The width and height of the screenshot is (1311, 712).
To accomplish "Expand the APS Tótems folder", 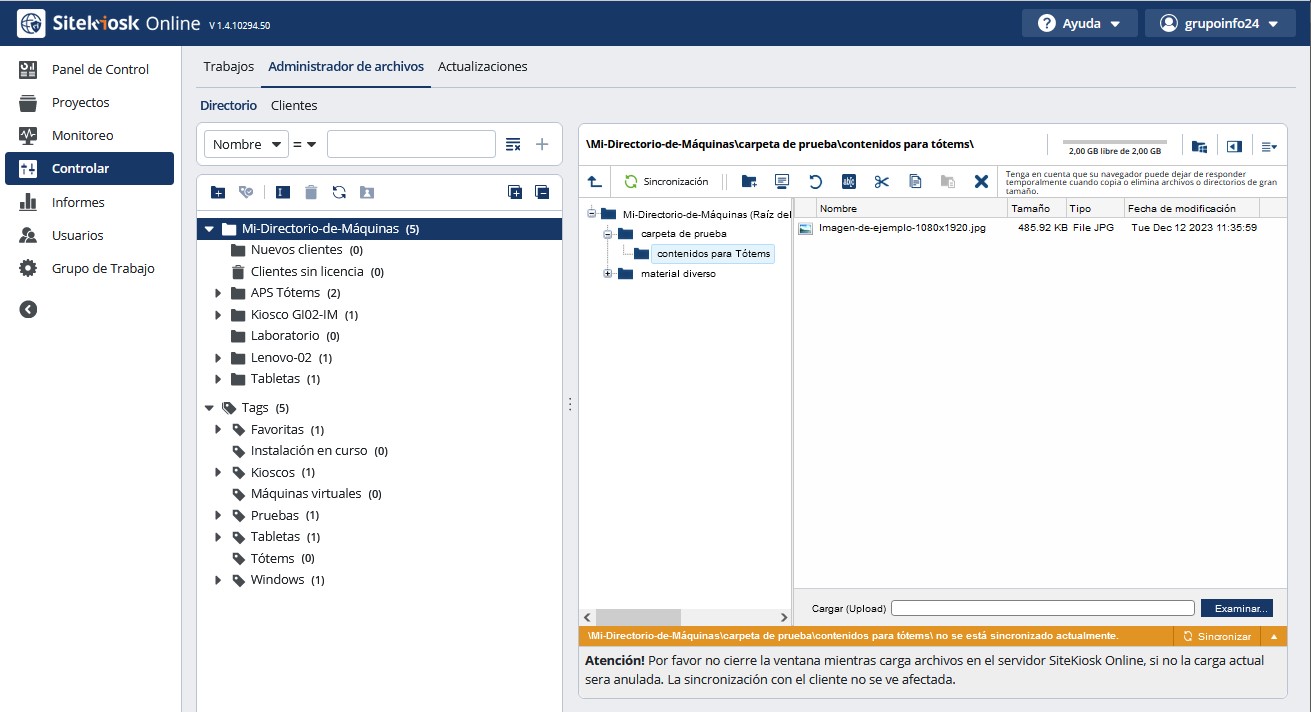I will pyautogui.click(x=219, y=293).
